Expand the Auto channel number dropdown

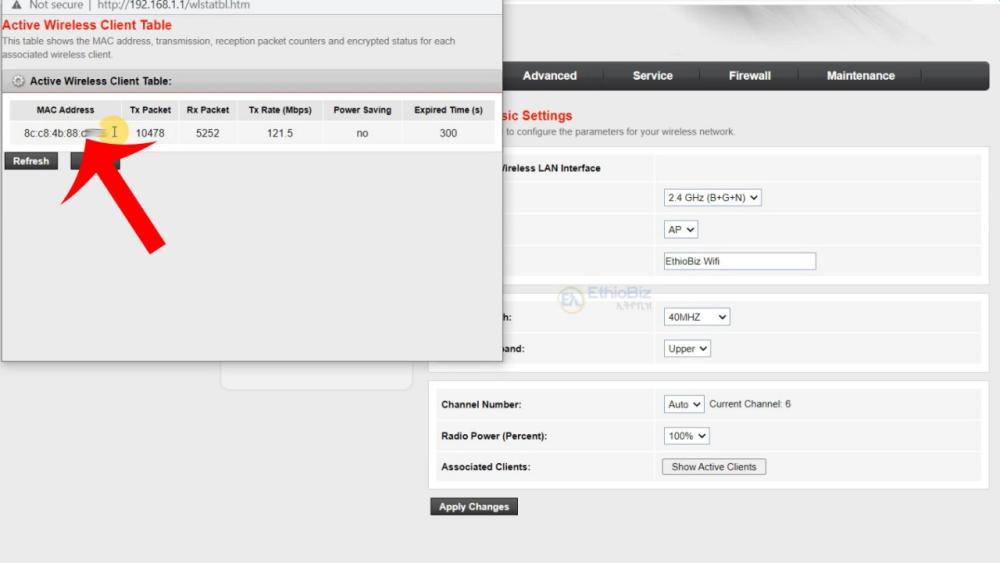pos(684,405)
